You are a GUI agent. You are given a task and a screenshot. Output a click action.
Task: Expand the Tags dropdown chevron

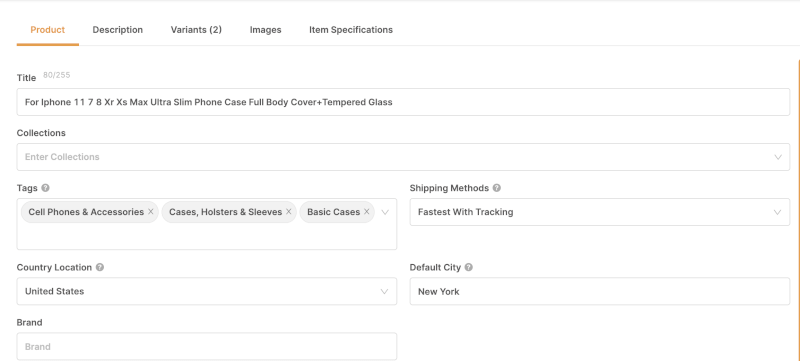(385, 212)
